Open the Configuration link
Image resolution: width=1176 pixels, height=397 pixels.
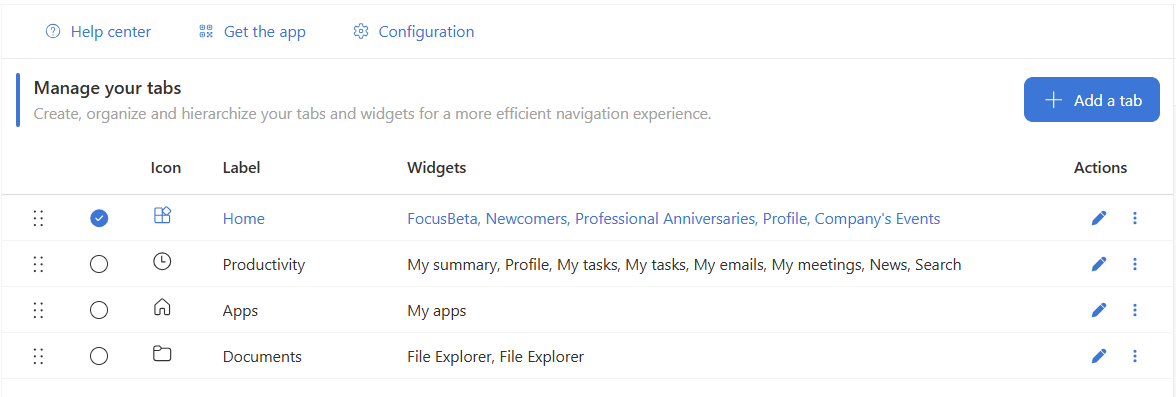coord(413,32)
